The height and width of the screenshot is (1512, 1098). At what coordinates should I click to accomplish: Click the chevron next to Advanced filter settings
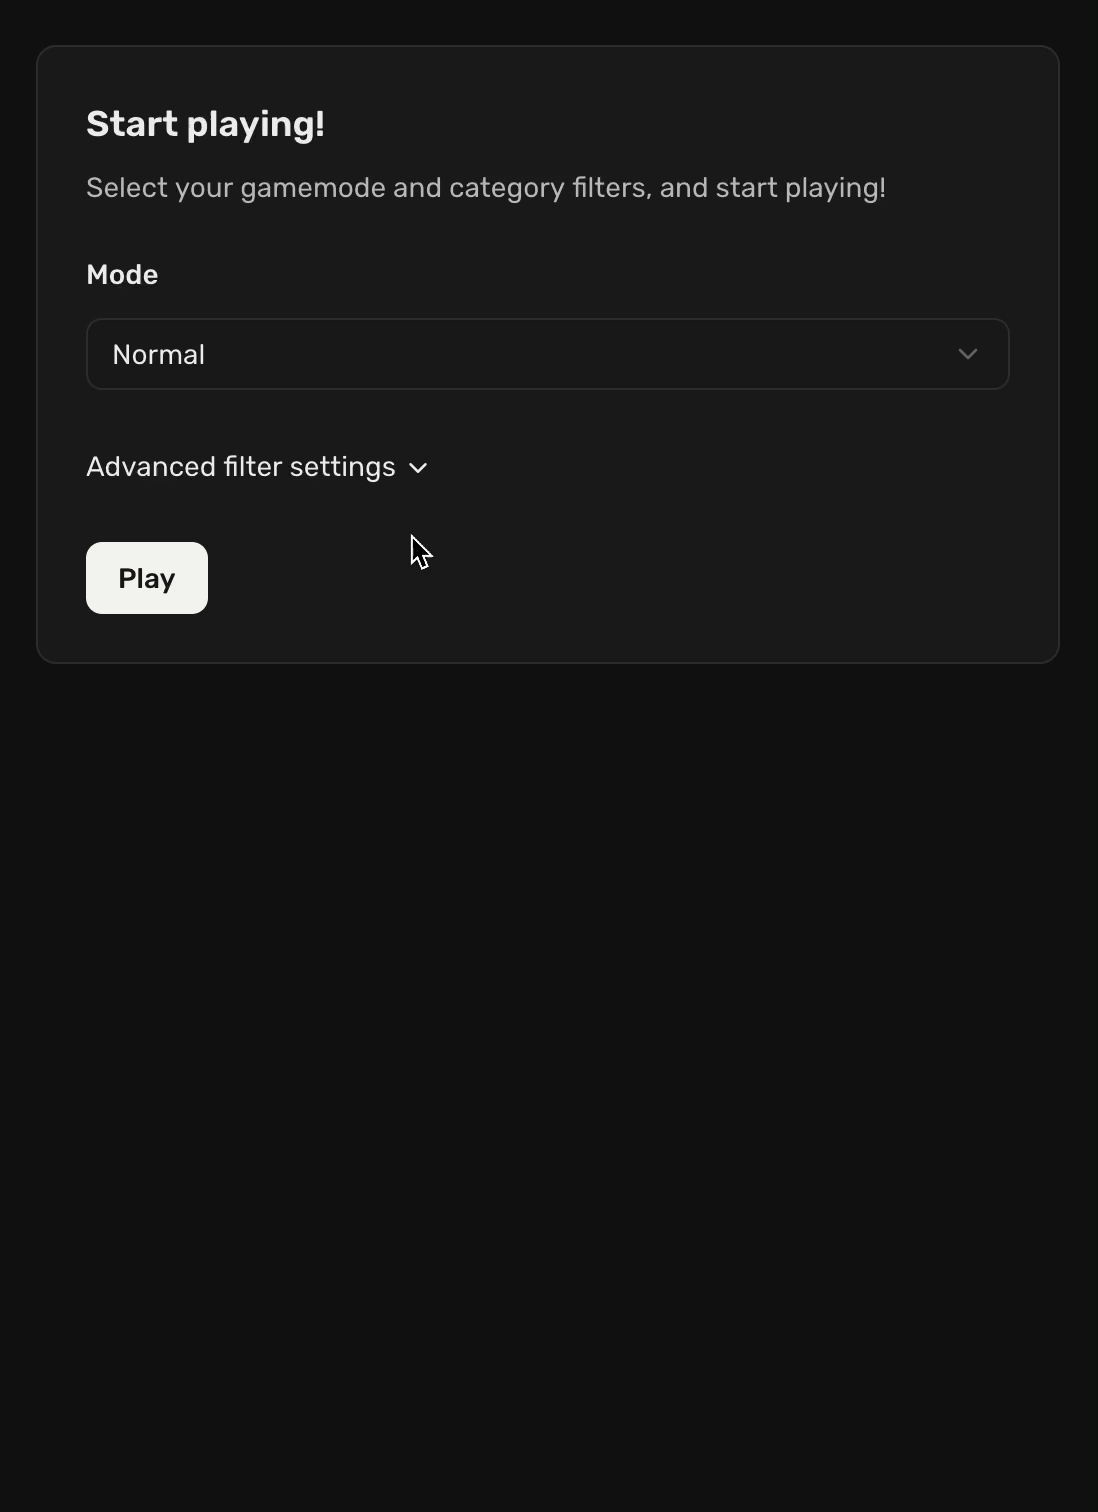417,468
